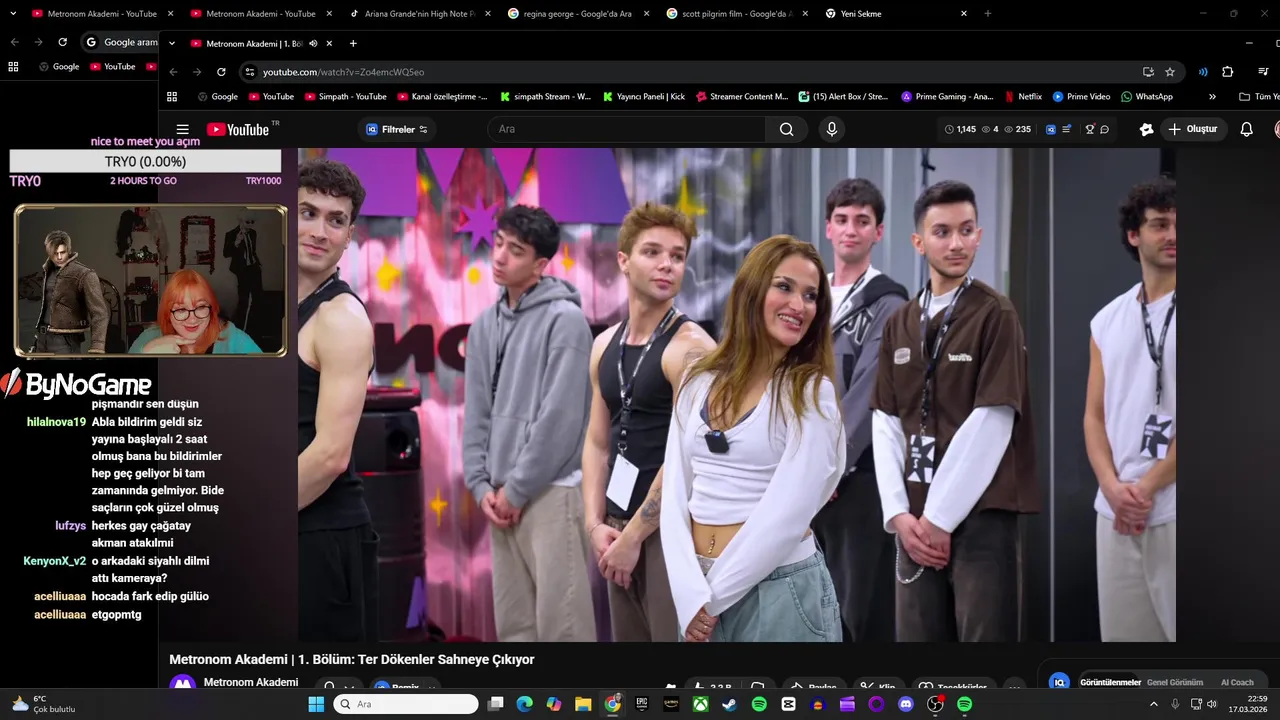This screenshot has width=1280, height=720.
Task: Mute the Metronom Akademi tab audio
Action: tap(313, 43)
